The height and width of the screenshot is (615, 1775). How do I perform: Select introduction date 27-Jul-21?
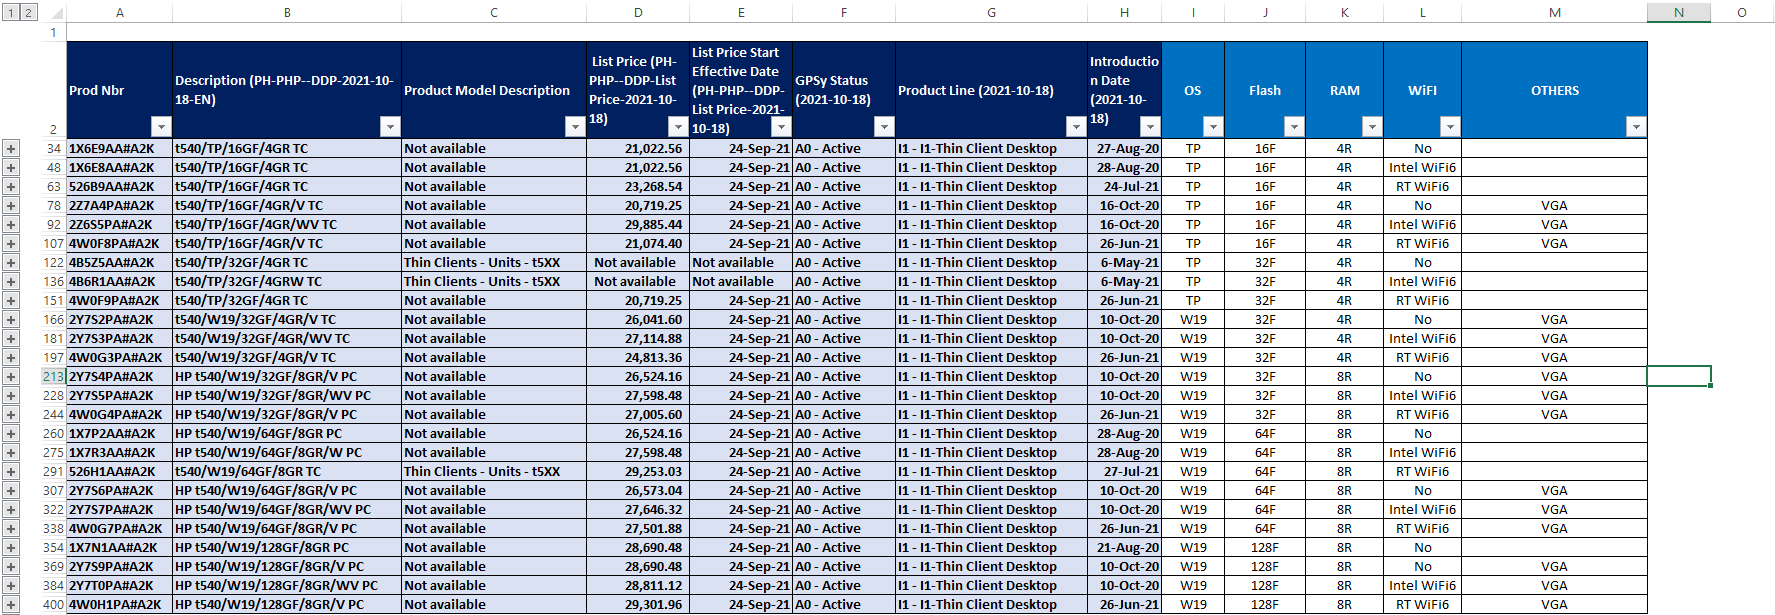coord(1125,472)
